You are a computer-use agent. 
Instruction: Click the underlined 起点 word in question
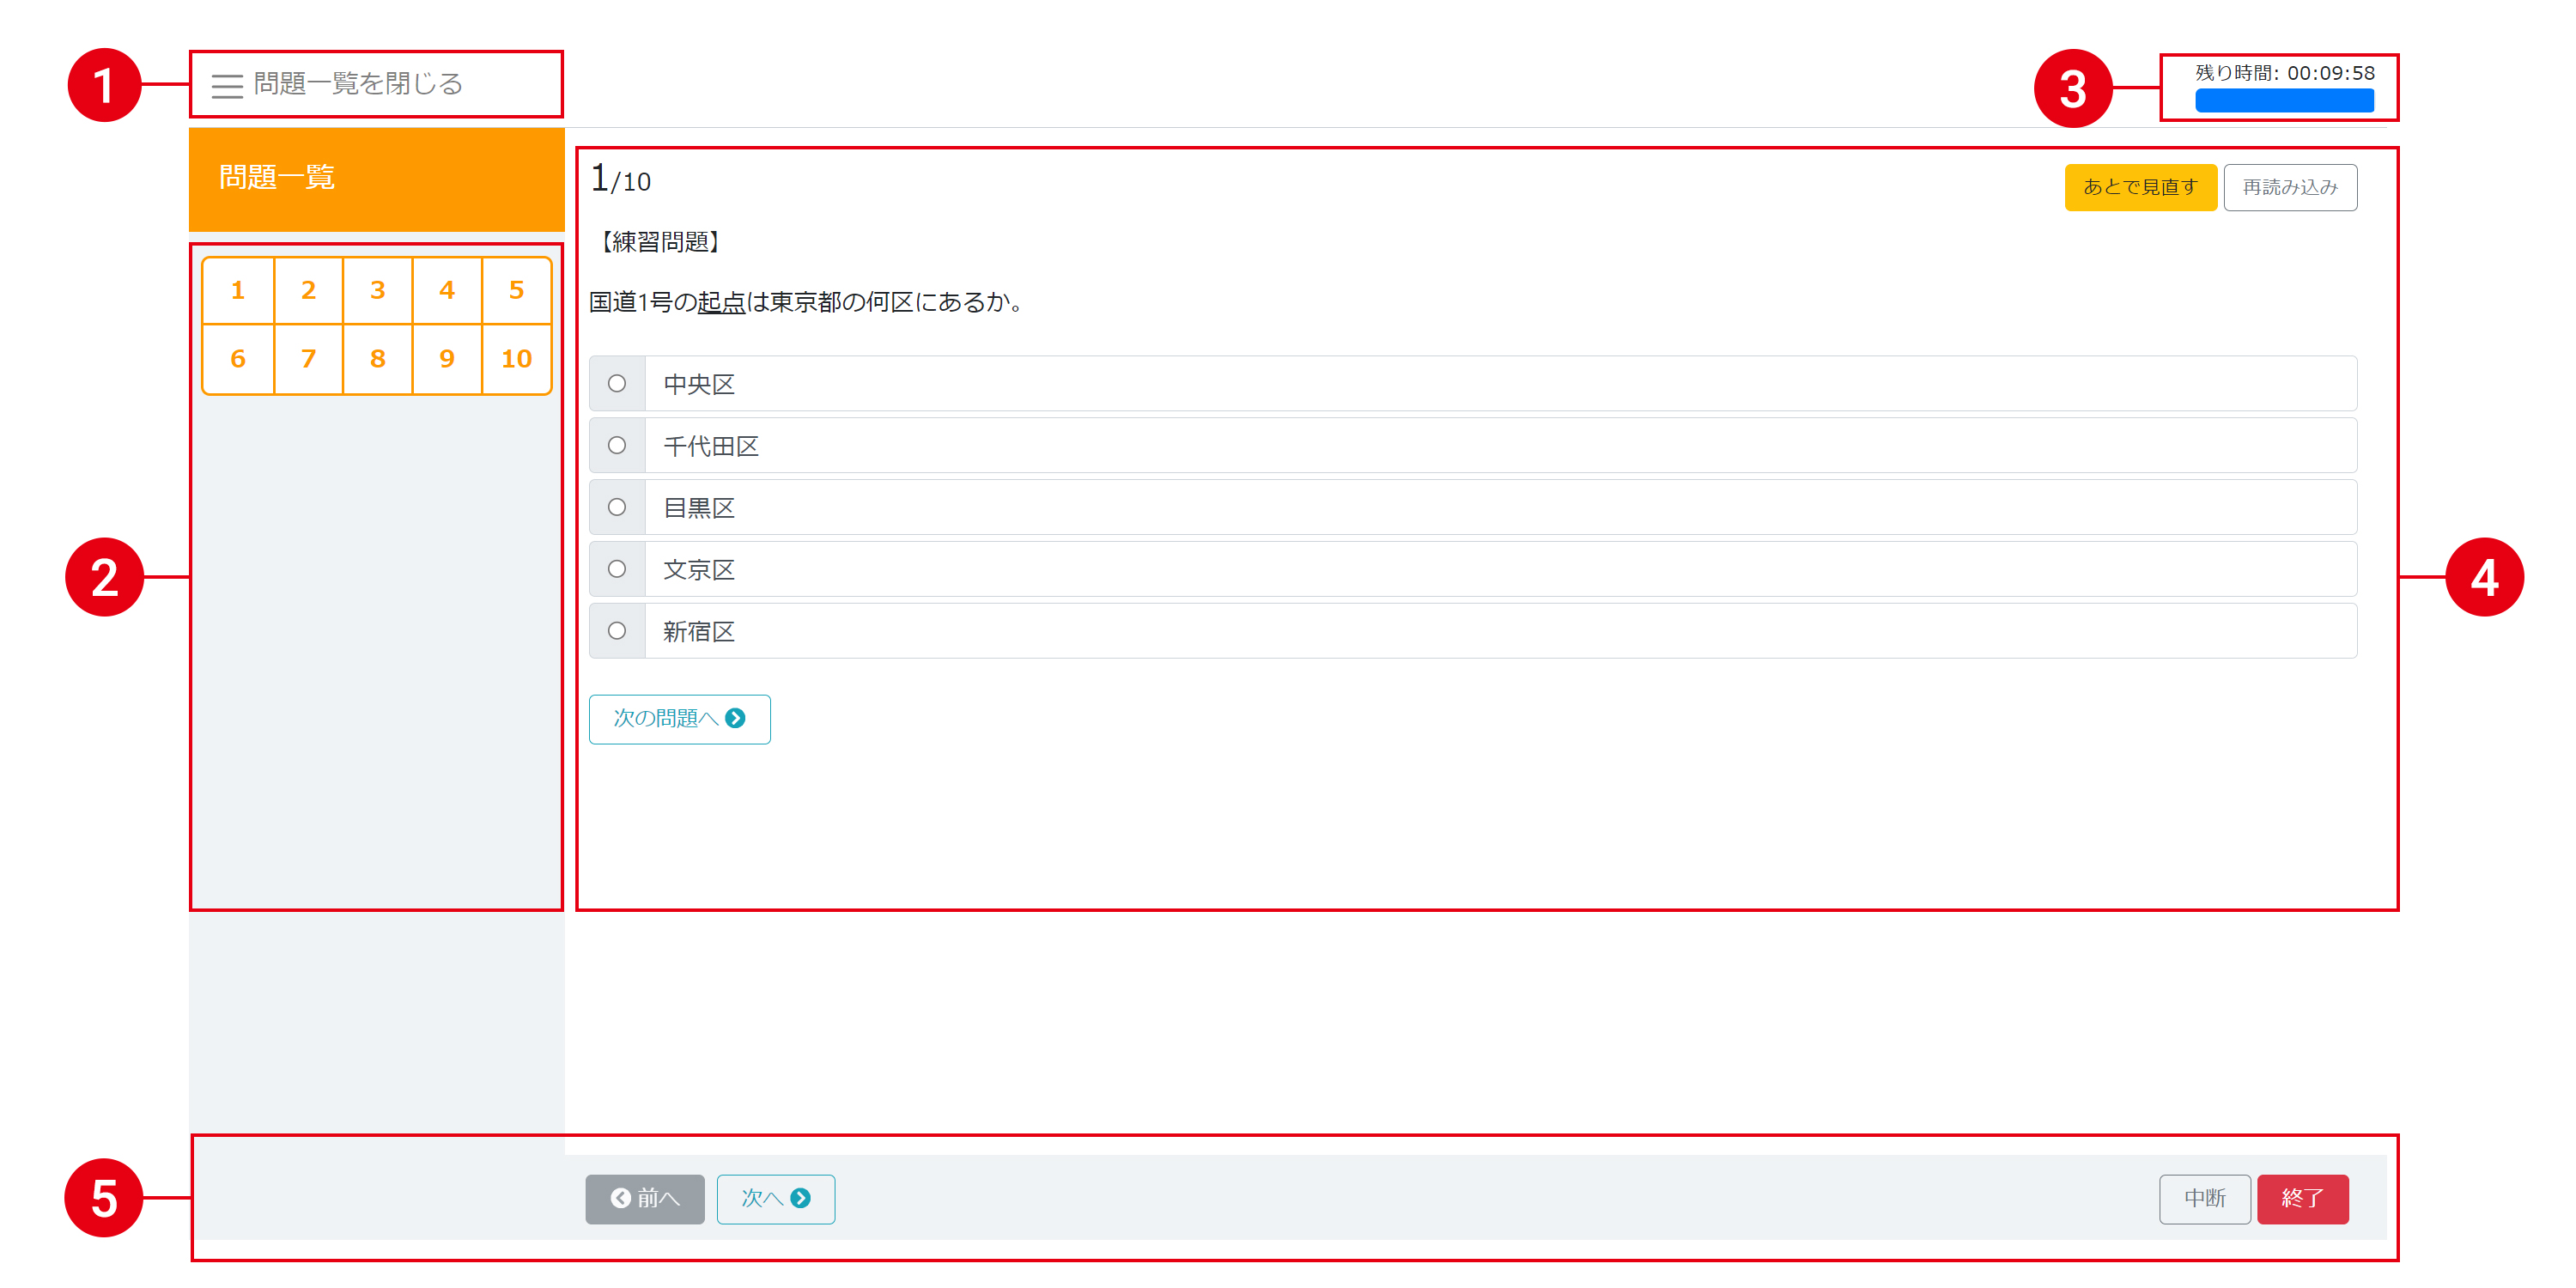click(721, 302)
